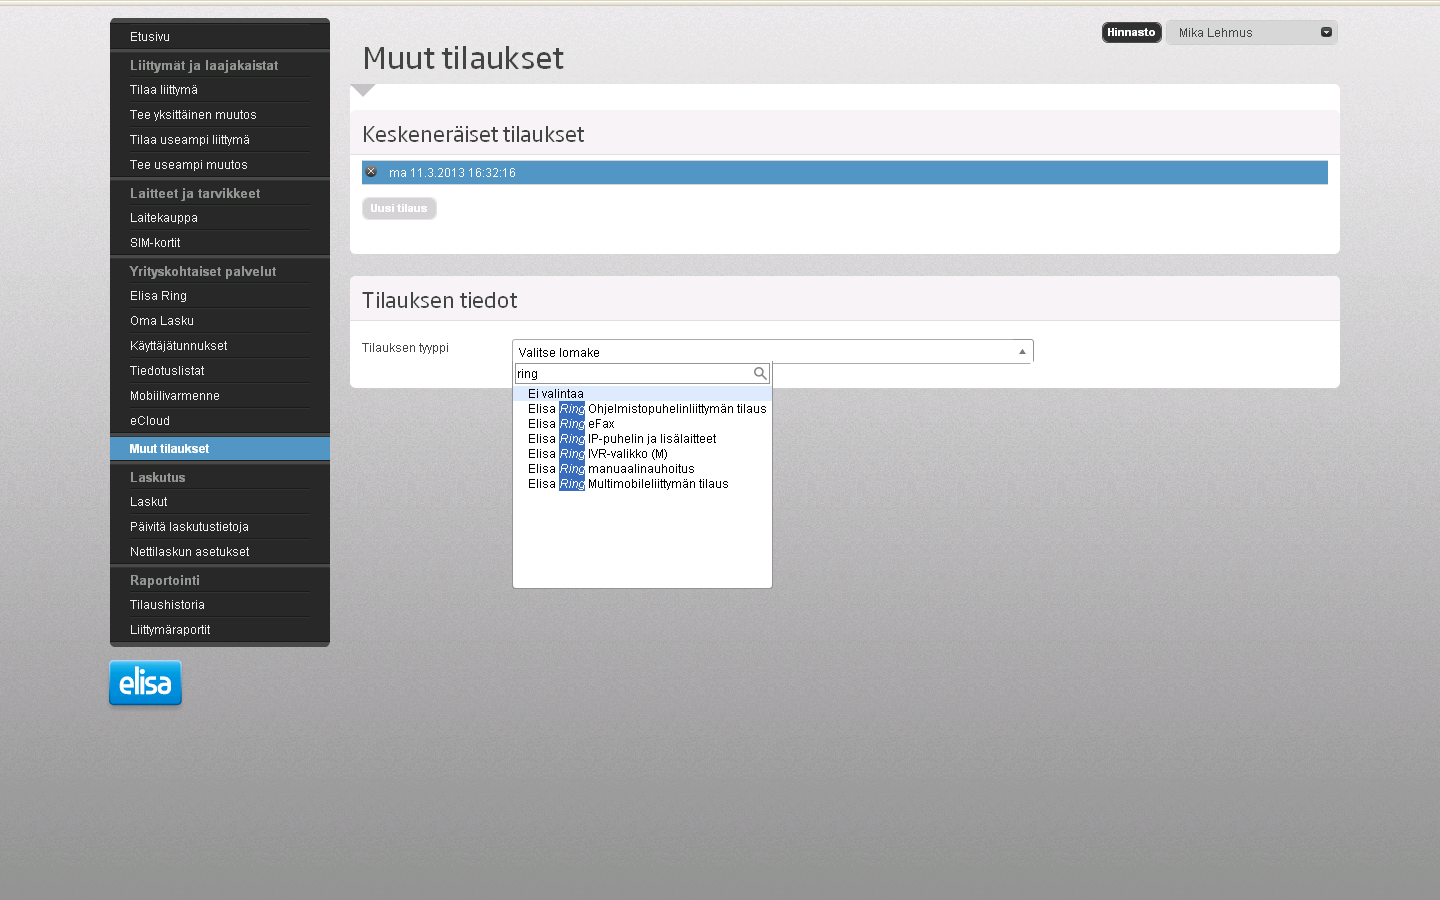
Task: Click Liittymät ja laajakaistat section header
Action: (x=204, y=65)
